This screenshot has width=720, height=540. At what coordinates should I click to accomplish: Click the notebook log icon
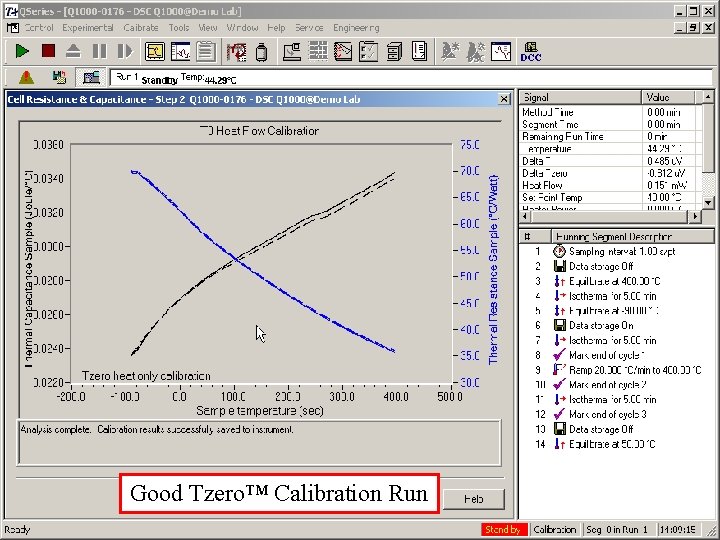coord(419,51)
